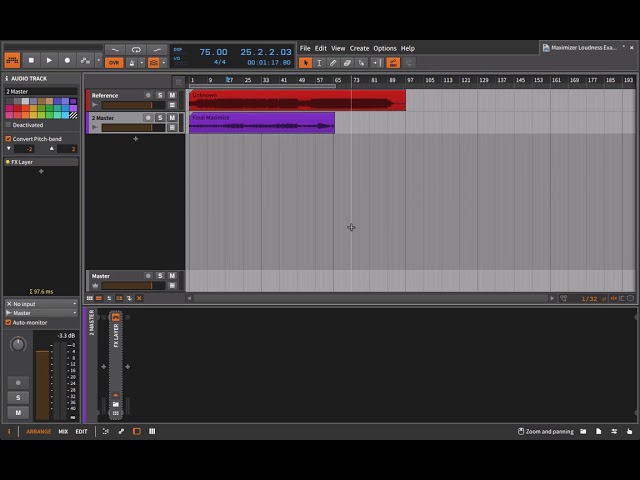Open the automation write mode dropdown arrow

click(x=98, y=60)
